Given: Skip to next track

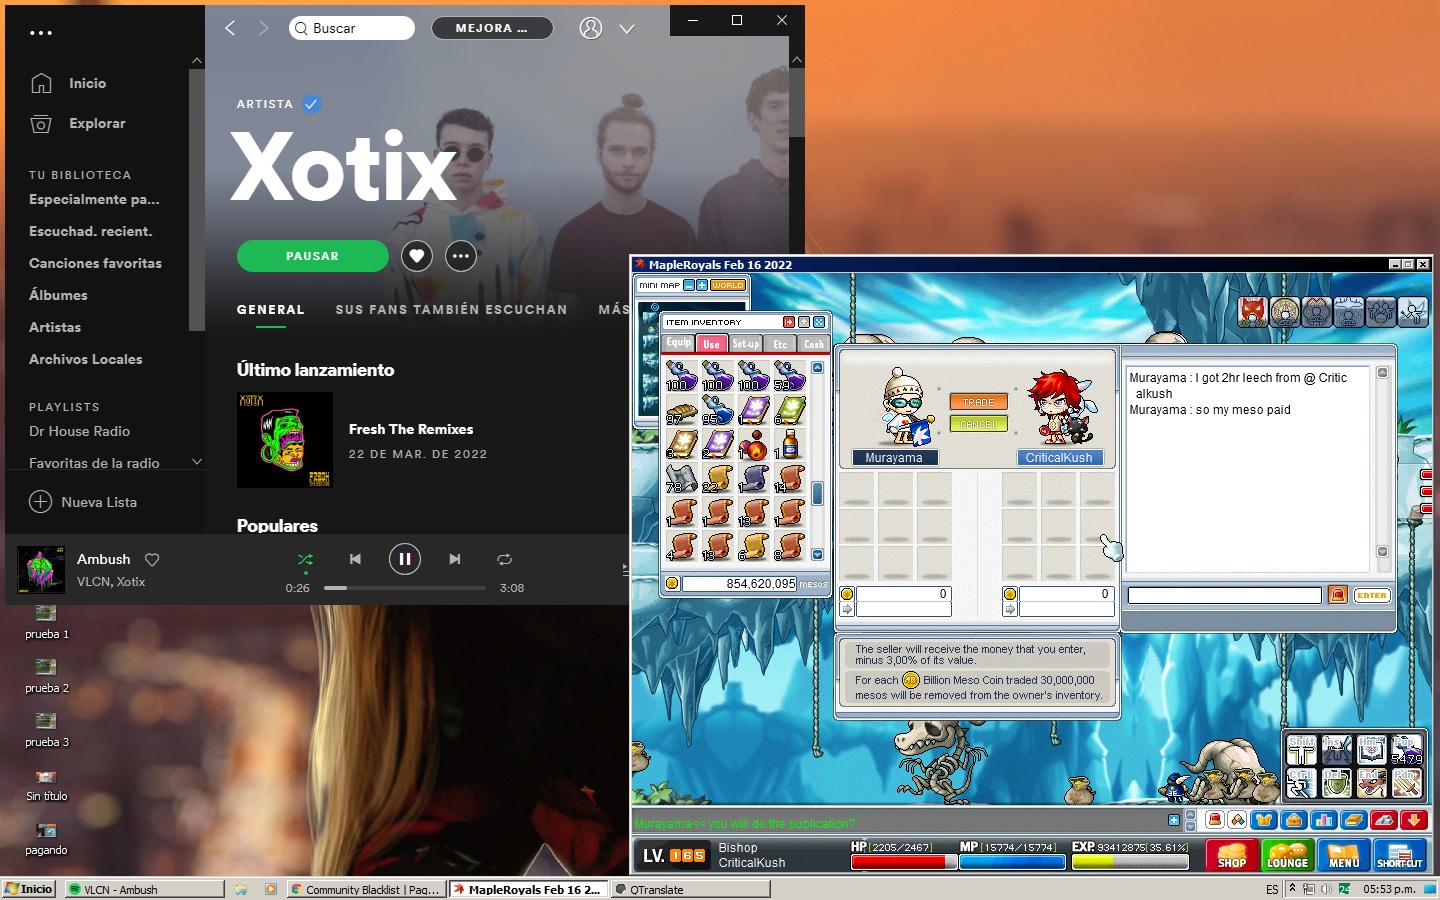Looking at the screenshot, I should 455,559.
